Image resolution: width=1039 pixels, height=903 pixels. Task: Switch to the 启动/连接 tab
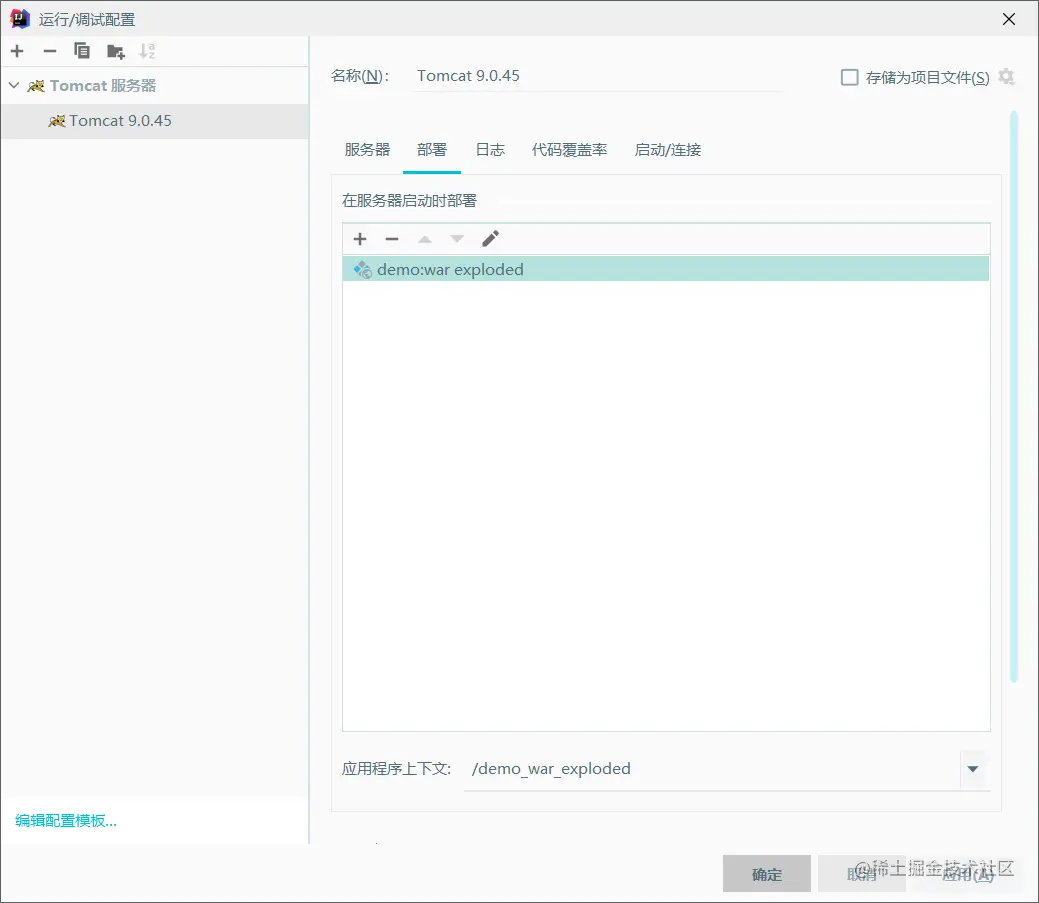coord(668,150)
